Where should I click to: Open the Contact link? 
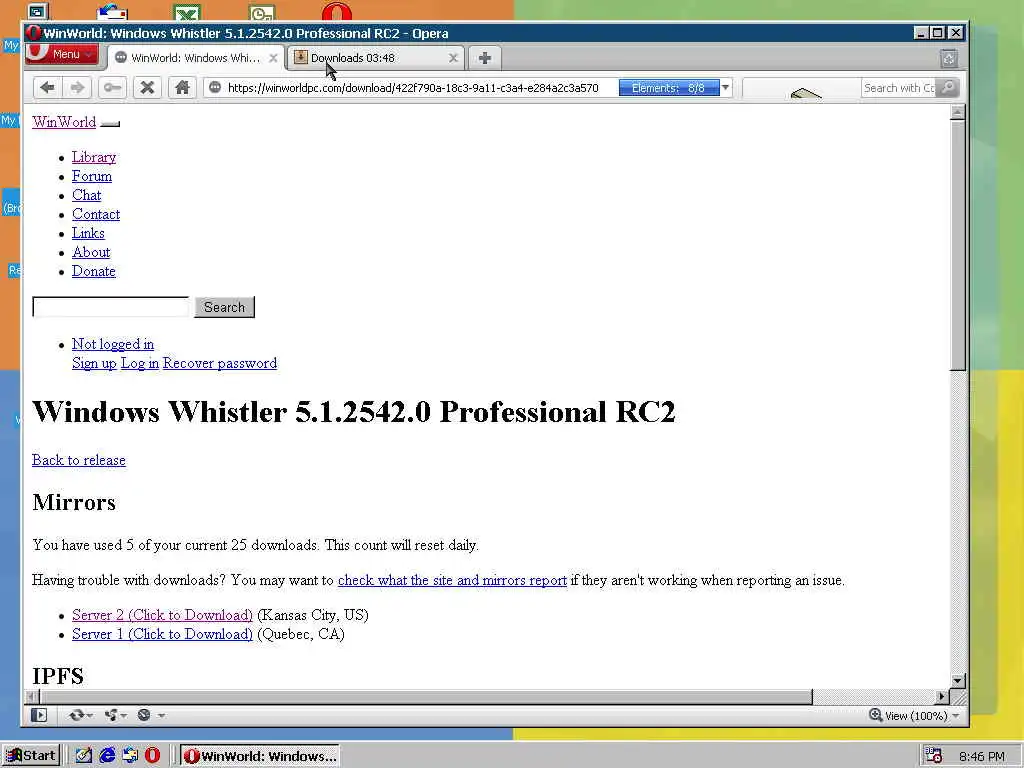coord(96,214)
